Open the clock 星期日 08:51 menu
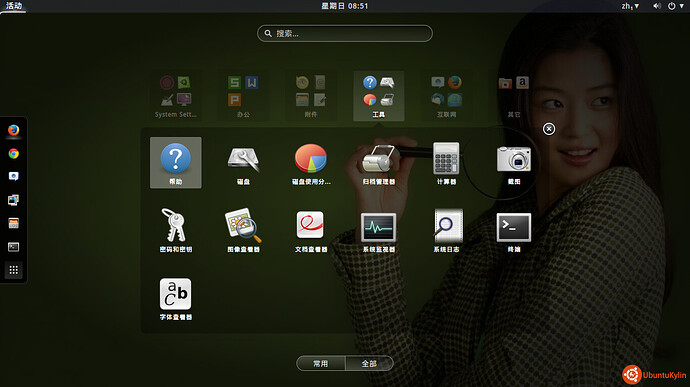Screen dimensions: 690x387 tap(345, 6)
